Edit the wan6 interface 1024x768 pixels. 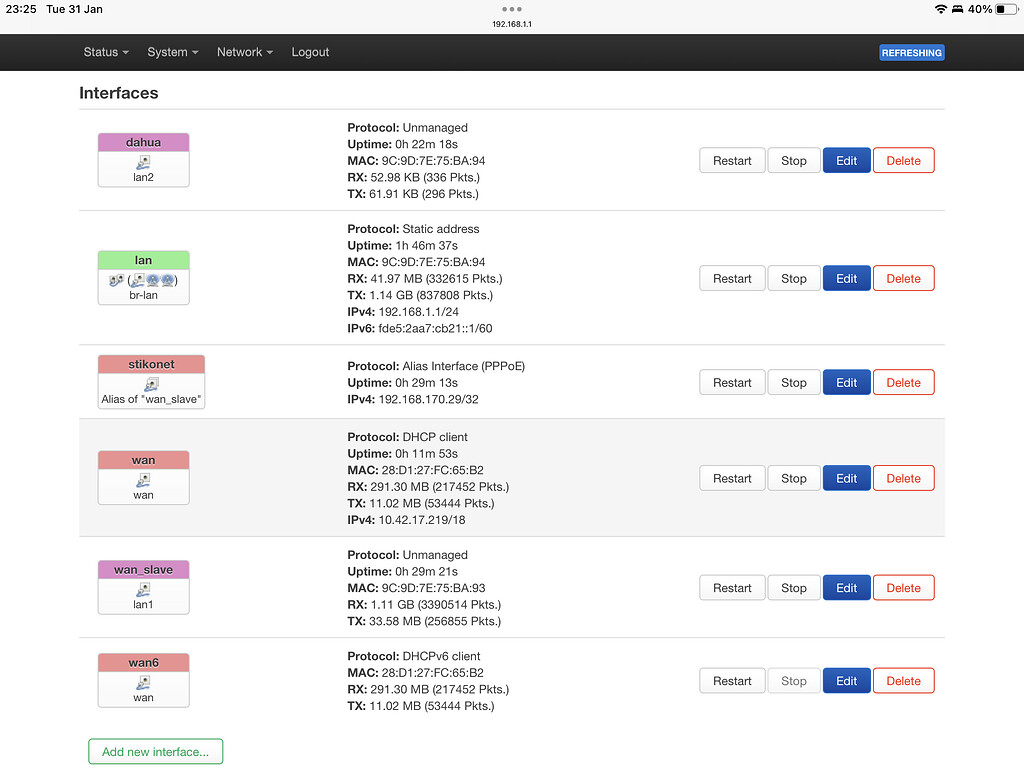coord(846,680)
